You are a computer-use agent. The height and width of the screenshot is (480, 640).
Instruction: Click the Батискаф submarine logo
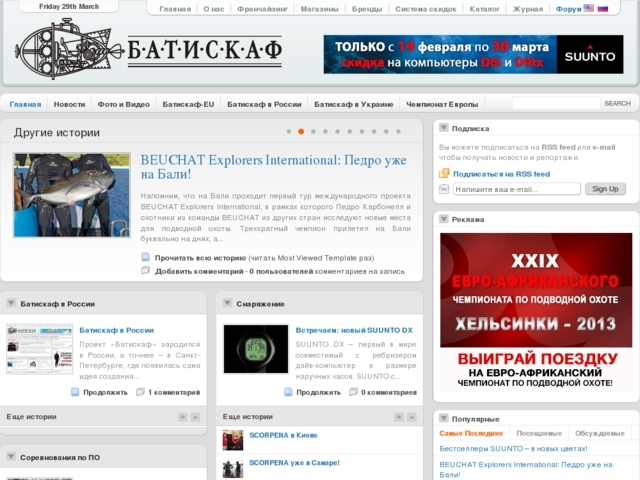pos(149,49)
